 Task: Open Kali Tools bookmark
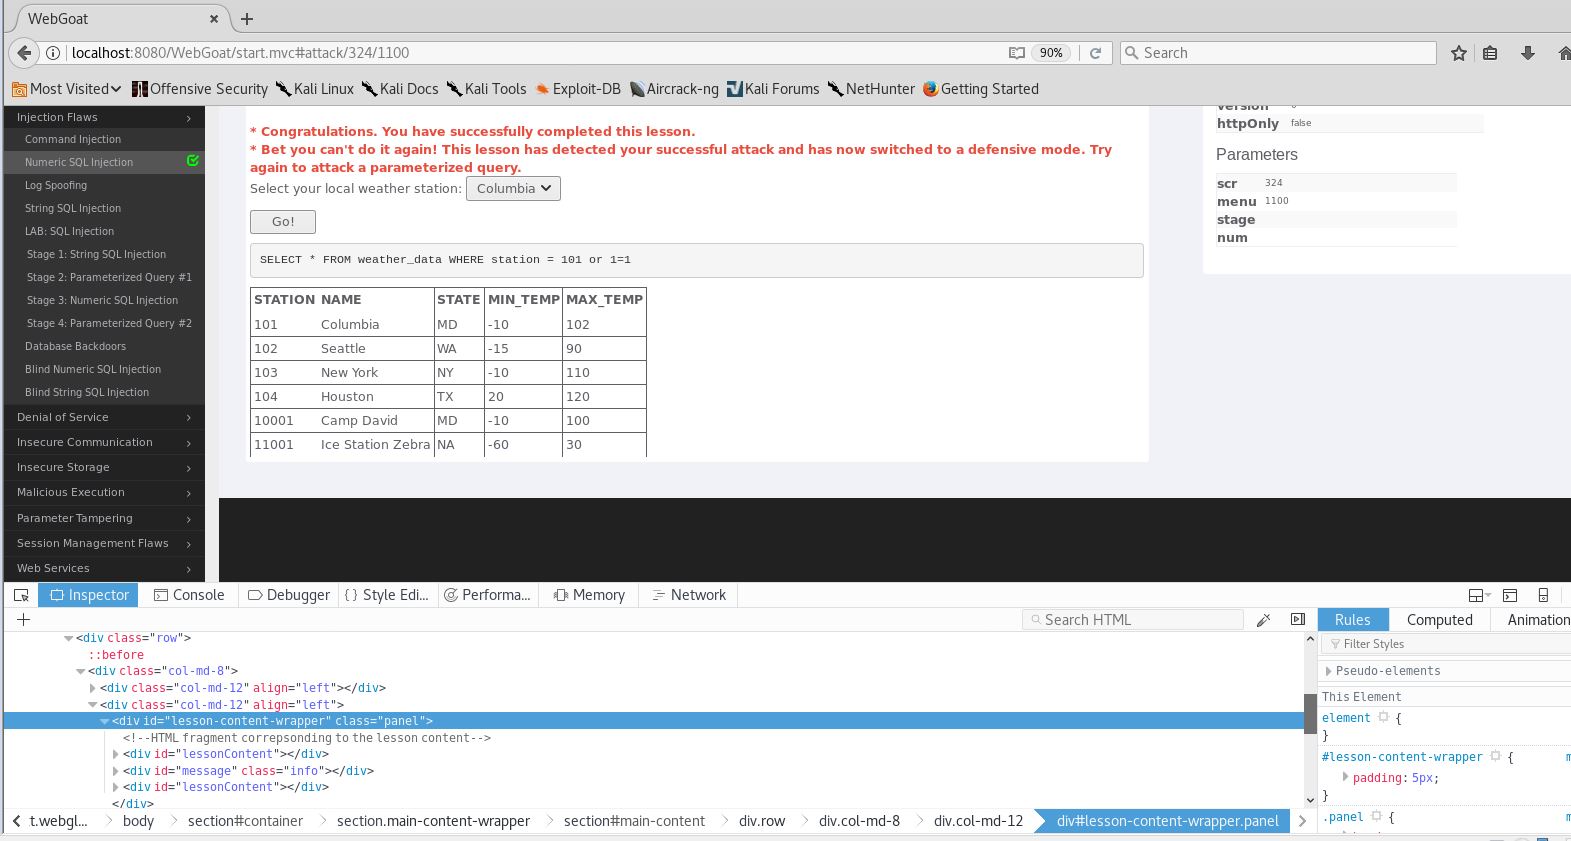coord(486,89)
